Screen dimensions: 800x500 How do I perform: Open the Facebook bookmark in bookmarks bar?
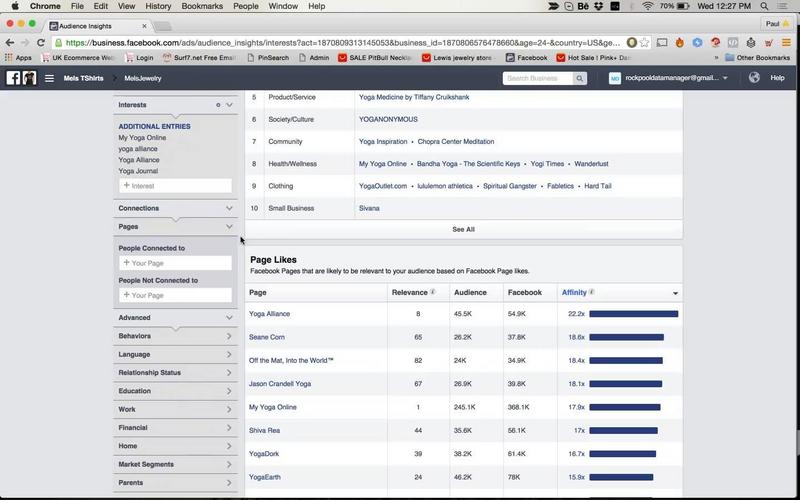pyautogui.click(x=527, y=58)
